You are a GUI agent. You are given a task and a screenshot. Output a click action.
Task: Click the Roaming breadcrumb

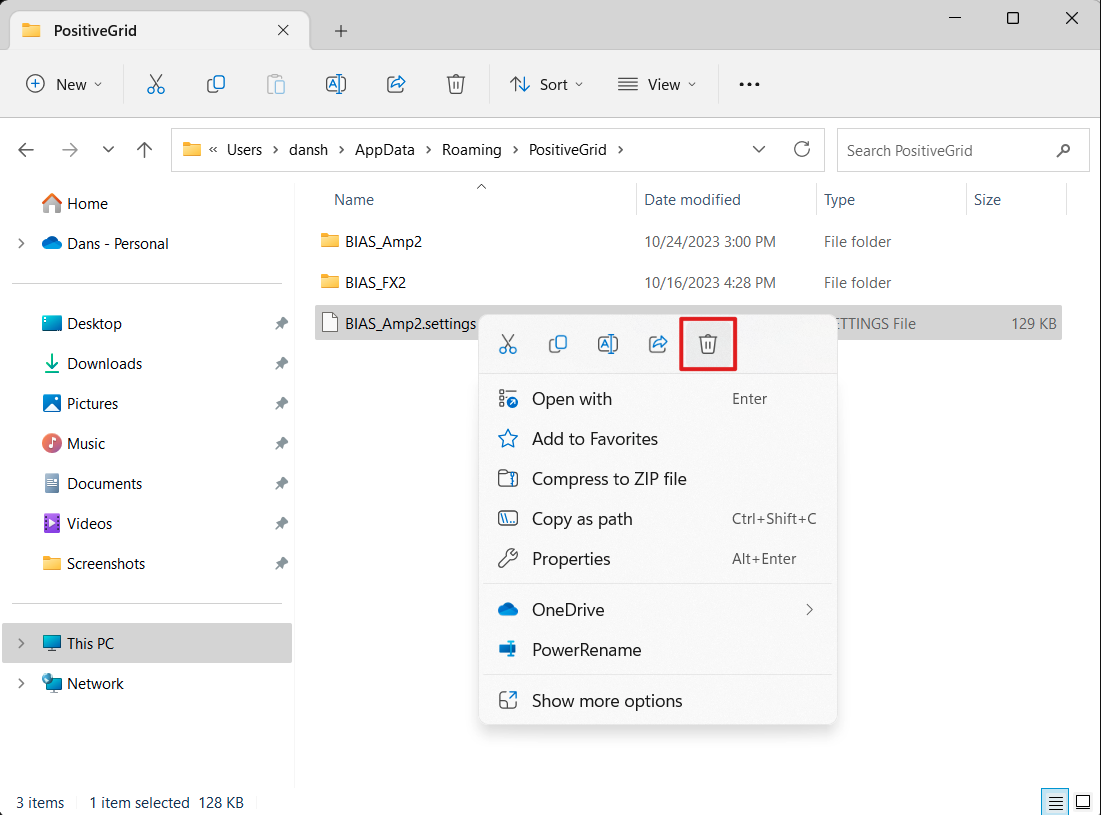click(x=472, y=150)
